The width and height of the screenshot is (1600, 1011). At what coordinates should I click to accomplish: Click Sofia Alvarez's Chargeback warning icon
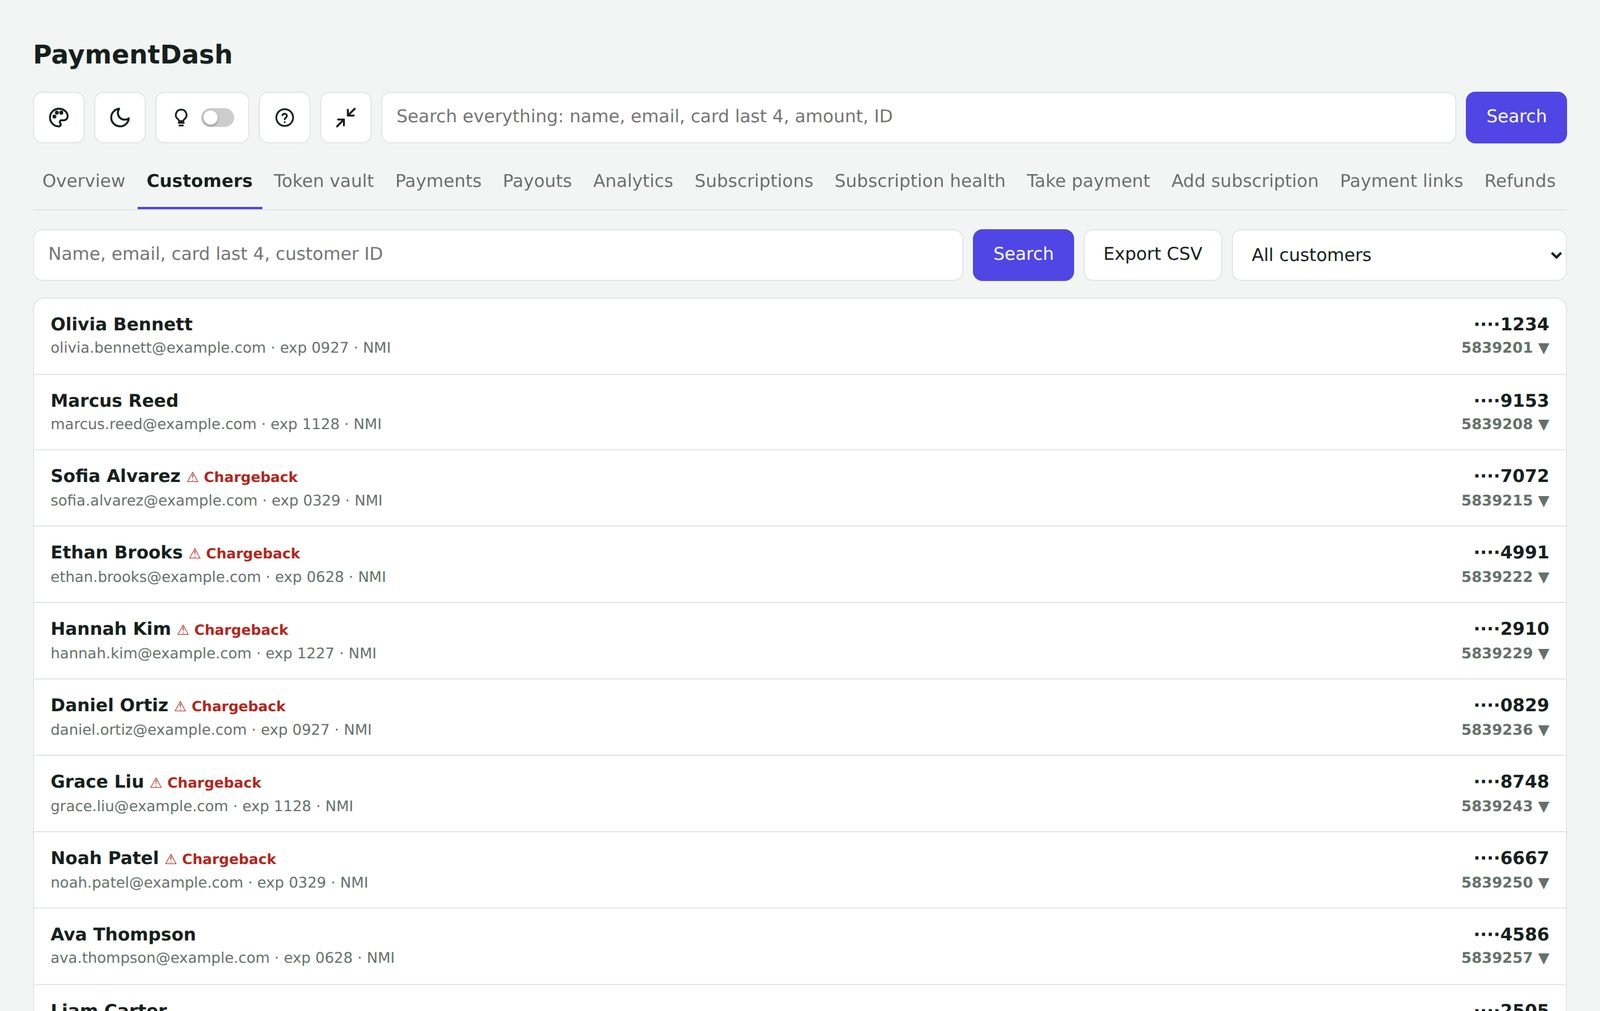click(193, 477)
